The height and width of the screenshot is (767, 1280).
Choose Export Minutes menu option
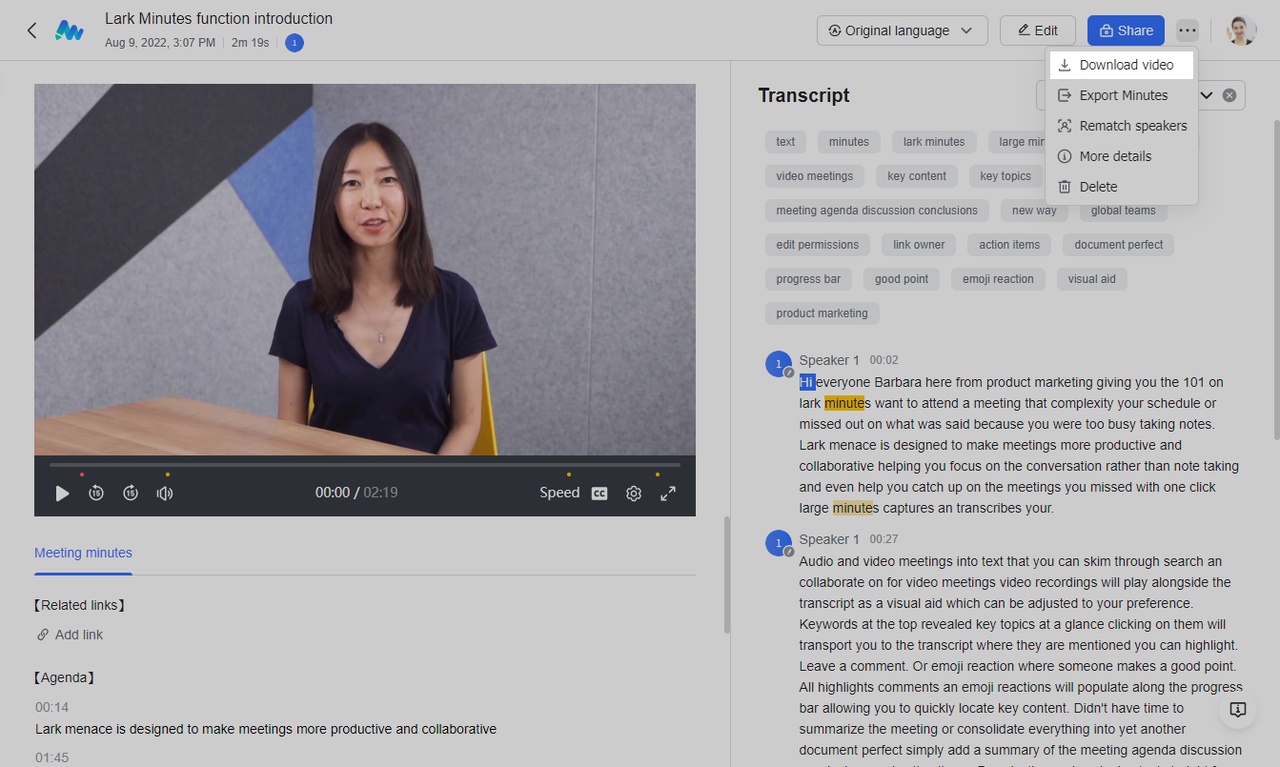[1122, 96]
